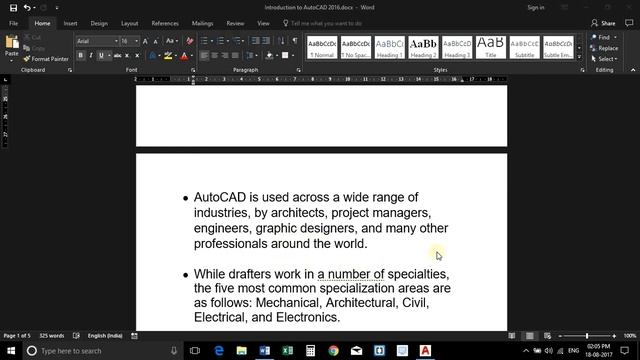Screen dimensions: 640x360
Task: Click the Share button
Action: click(603, 24)
